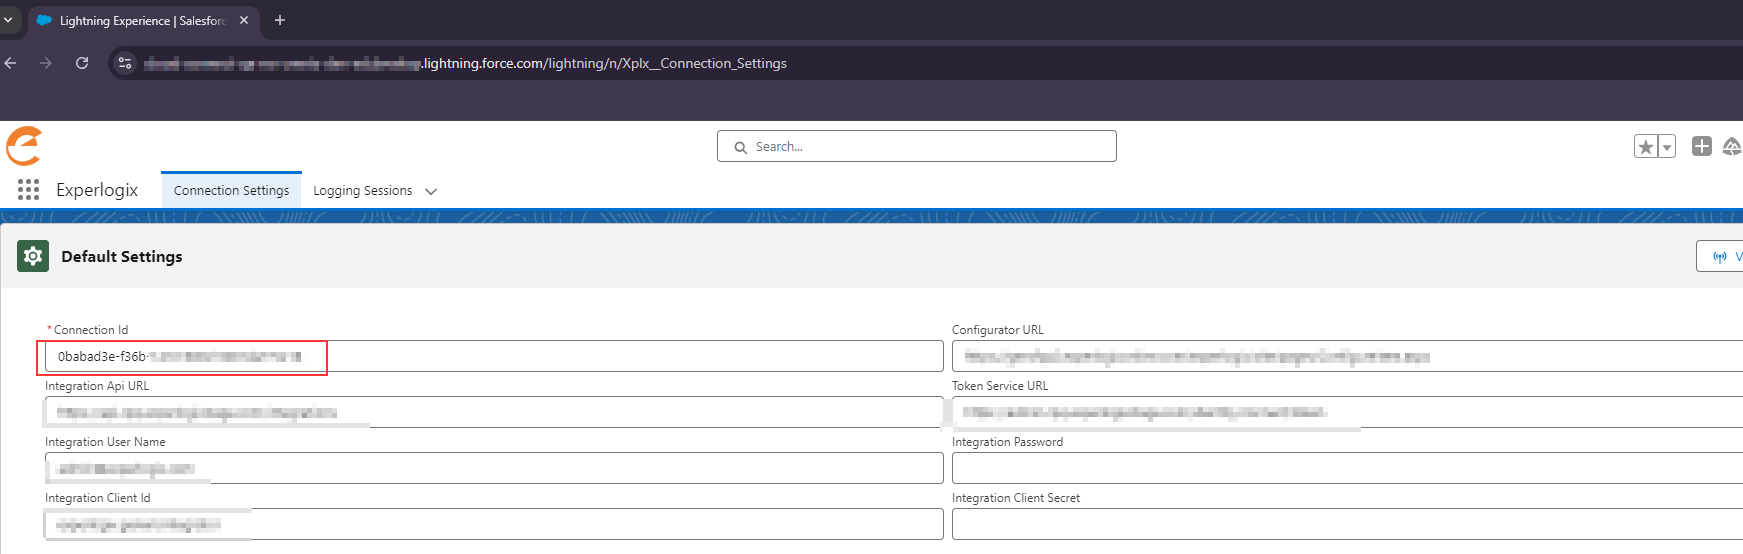Click the Token Service URL field
The width and height of the screenshot is (1743, 554).
tap(1347, 412)
